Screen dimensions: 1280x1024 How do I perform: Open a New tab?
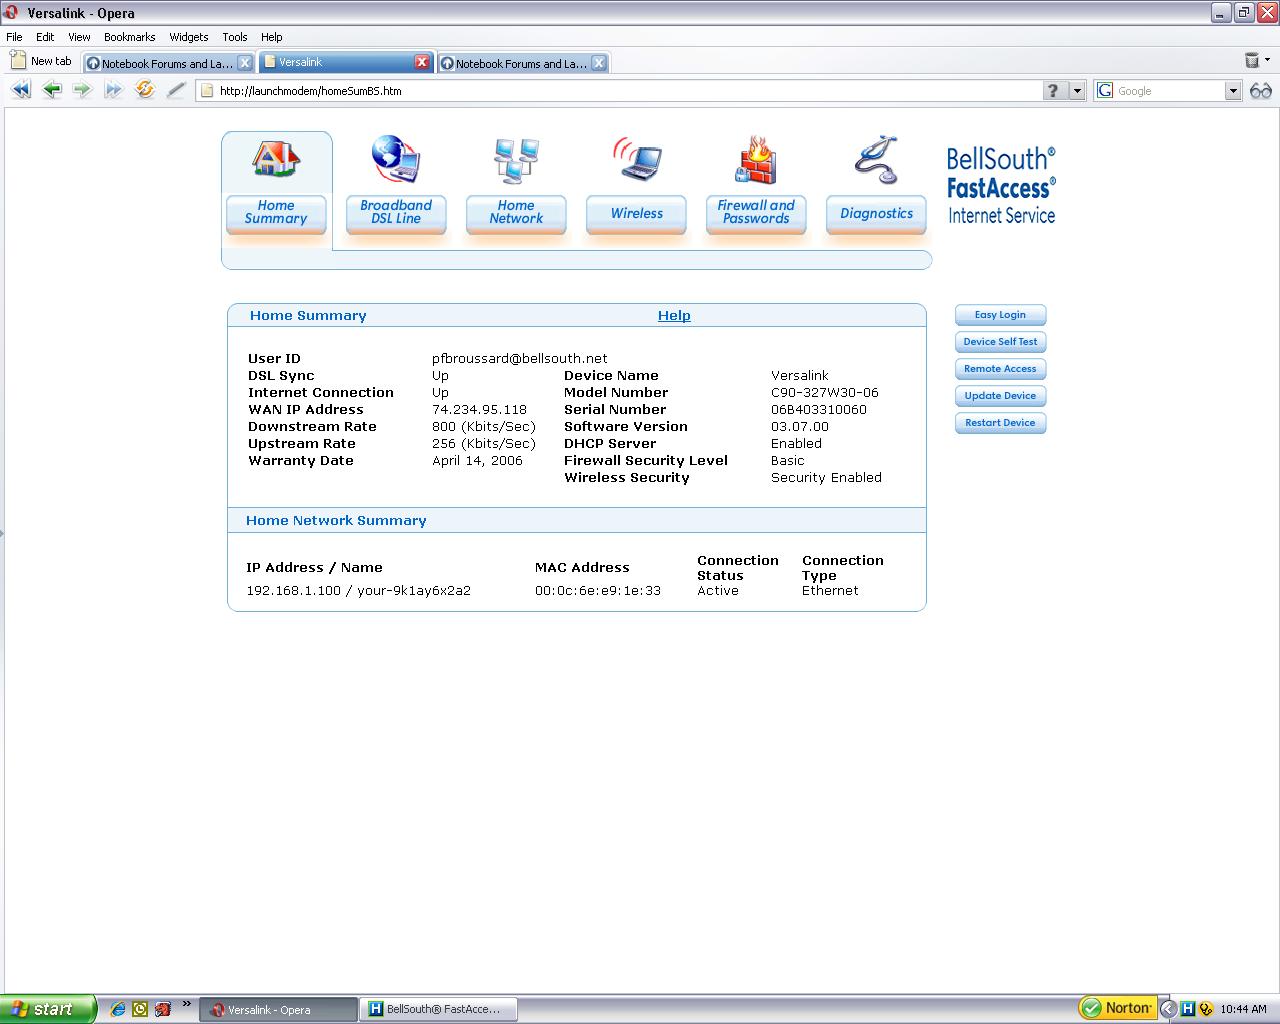(42, 61)
